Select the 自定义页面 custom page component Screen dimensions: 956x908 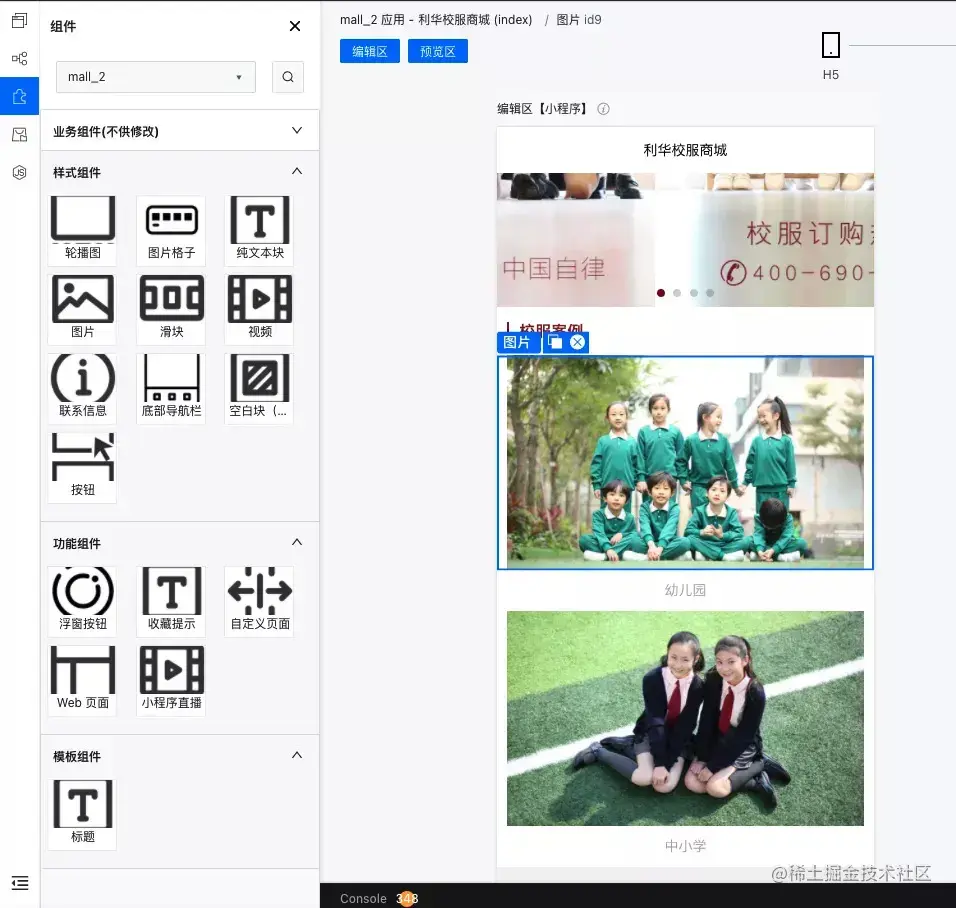(x=260, y=601)
